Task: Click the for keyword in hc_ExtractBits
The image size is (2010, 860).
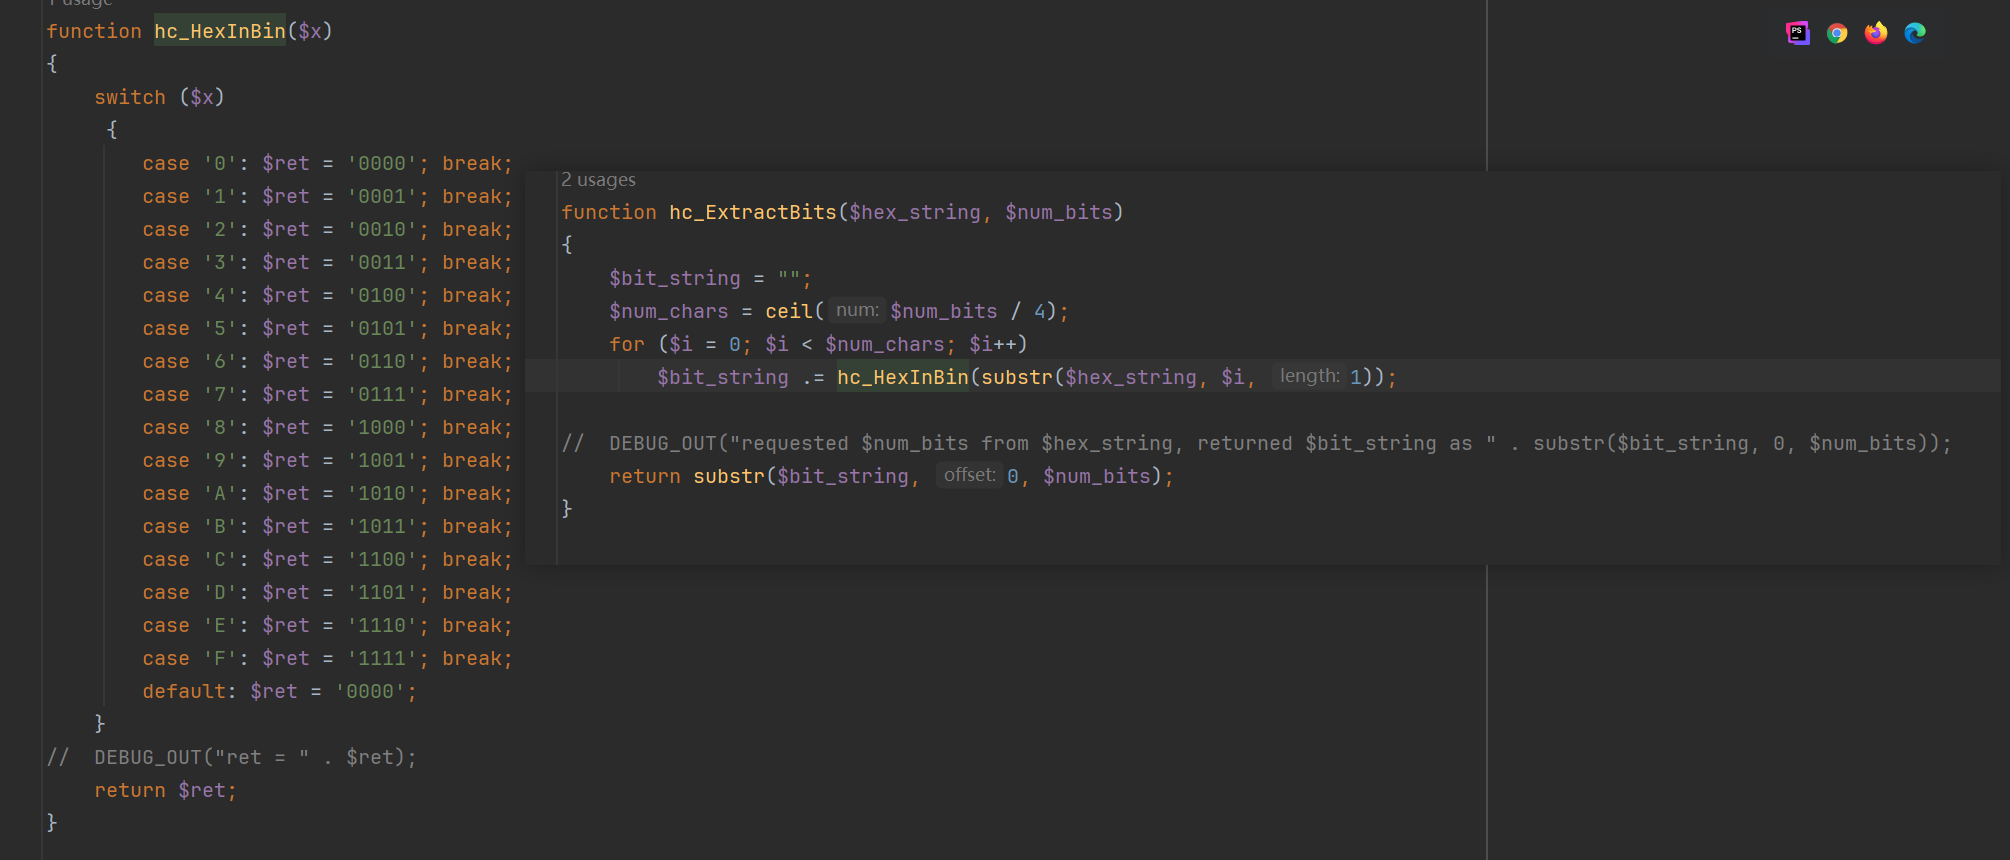Action: tap(627, 344)
